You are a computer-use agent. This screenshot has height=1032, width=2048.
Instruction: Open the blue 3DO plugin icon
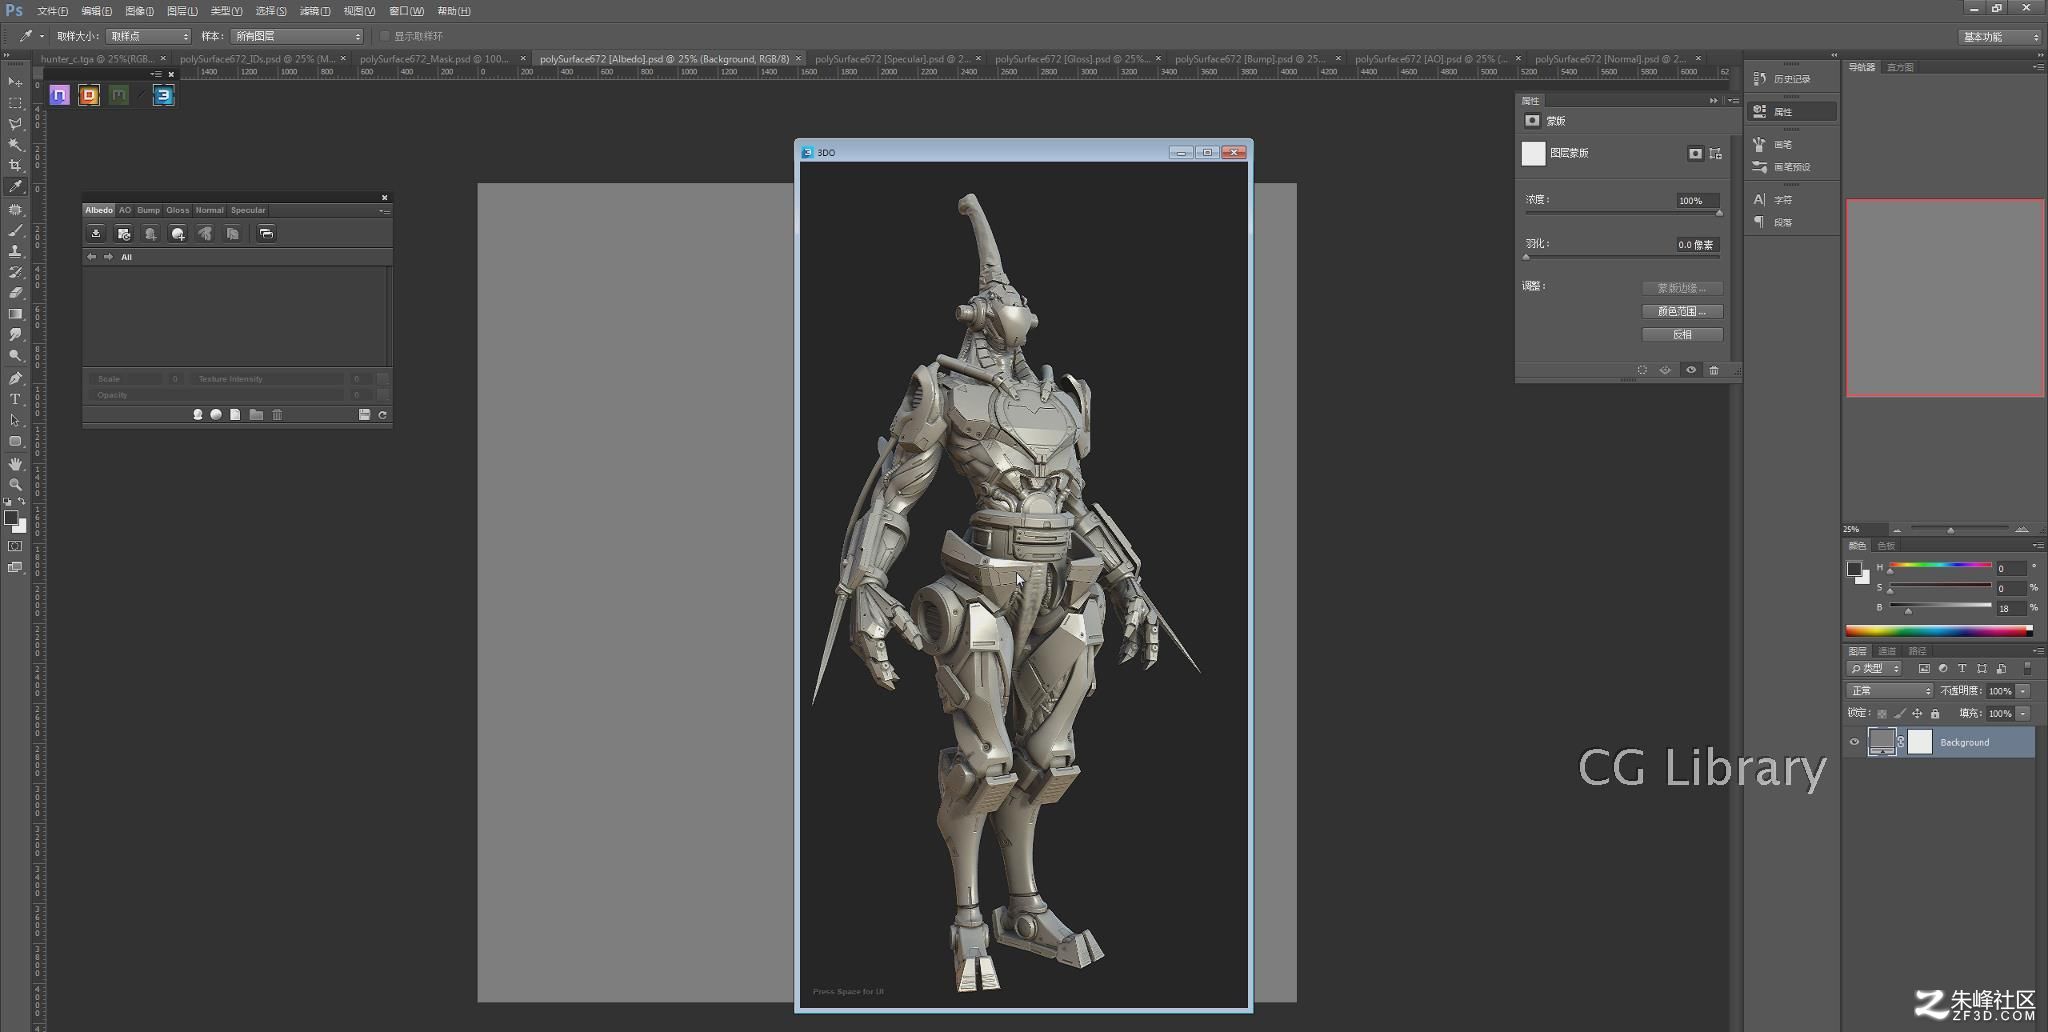(x=163, y=95)
